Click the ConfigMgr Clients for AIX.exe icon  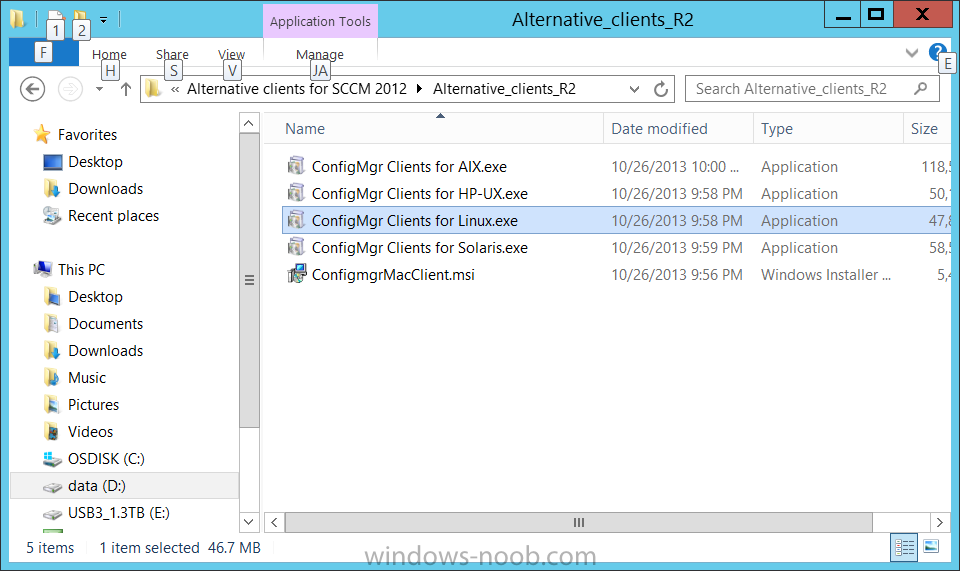296,166
